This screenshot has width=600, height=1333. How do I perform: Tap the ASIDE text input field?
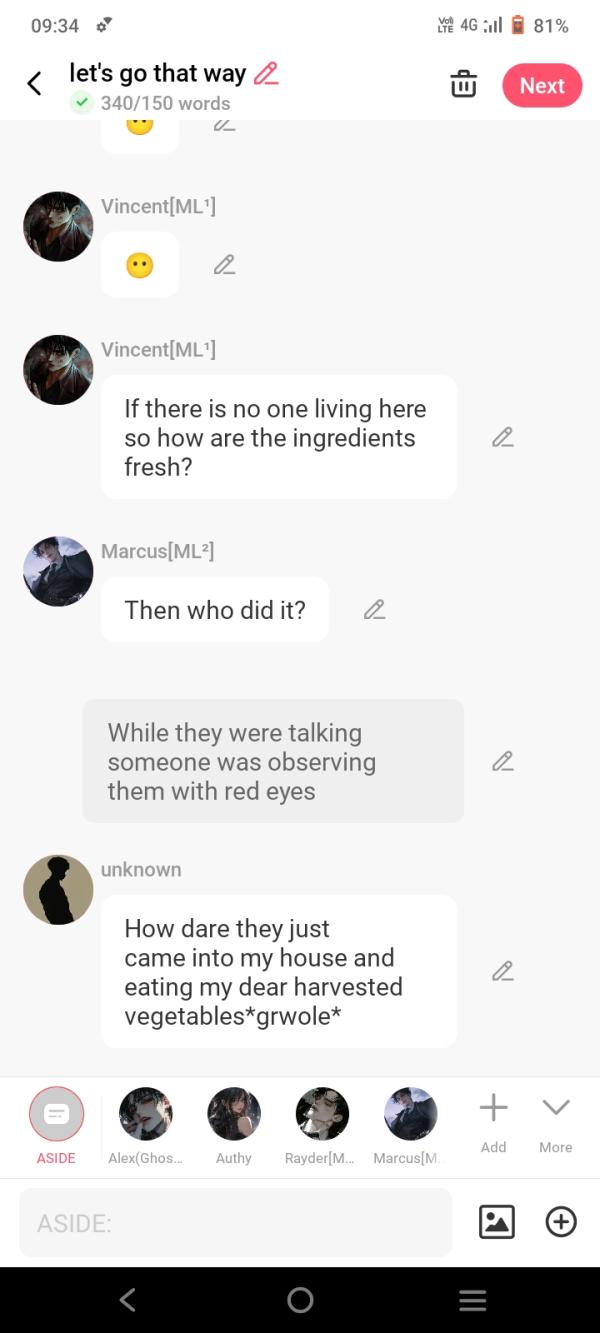pos(236,1222)
